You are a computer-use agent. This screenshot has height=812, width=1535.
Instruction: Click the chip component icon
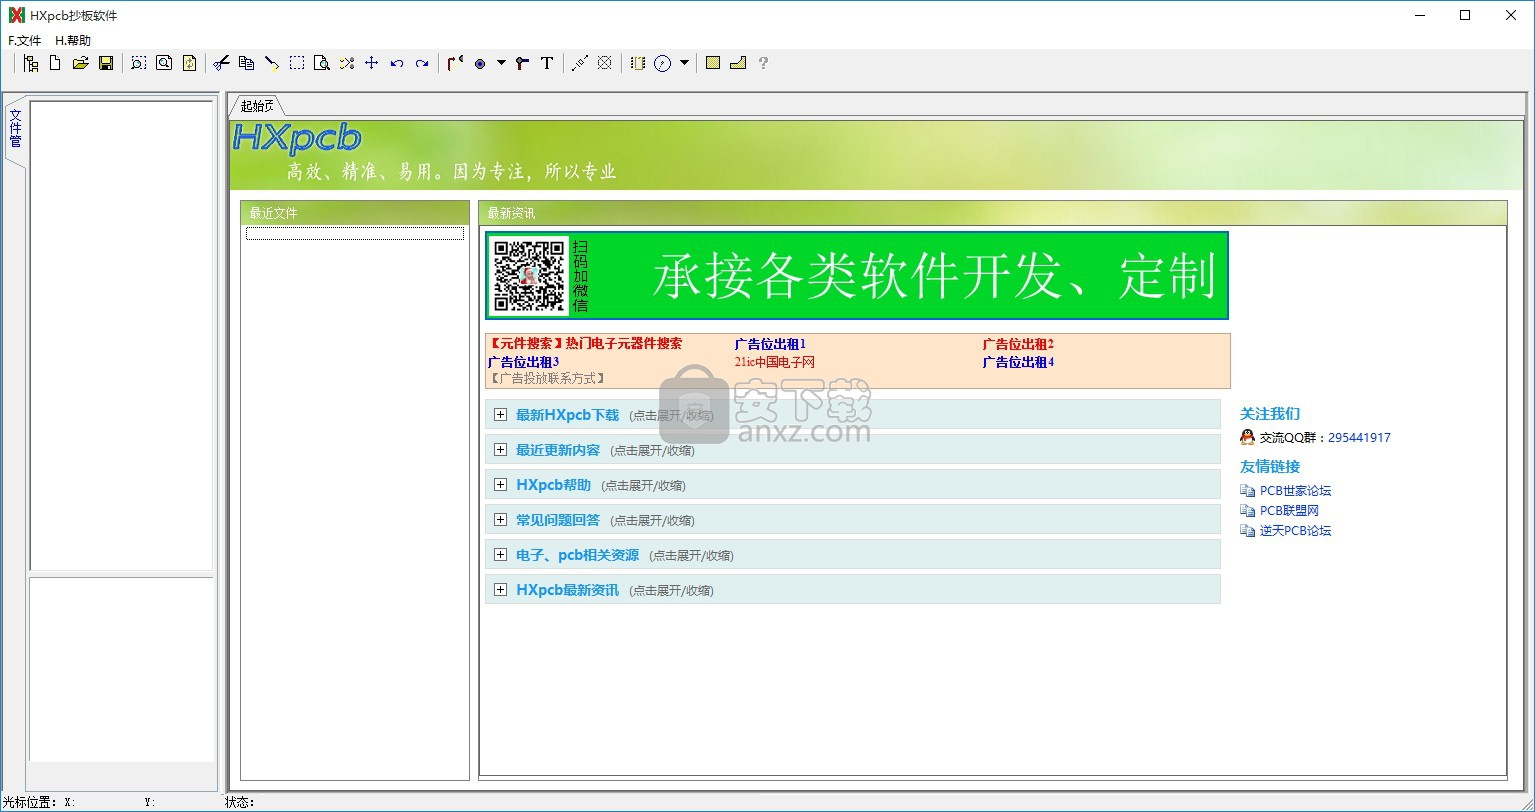point(637,63)
